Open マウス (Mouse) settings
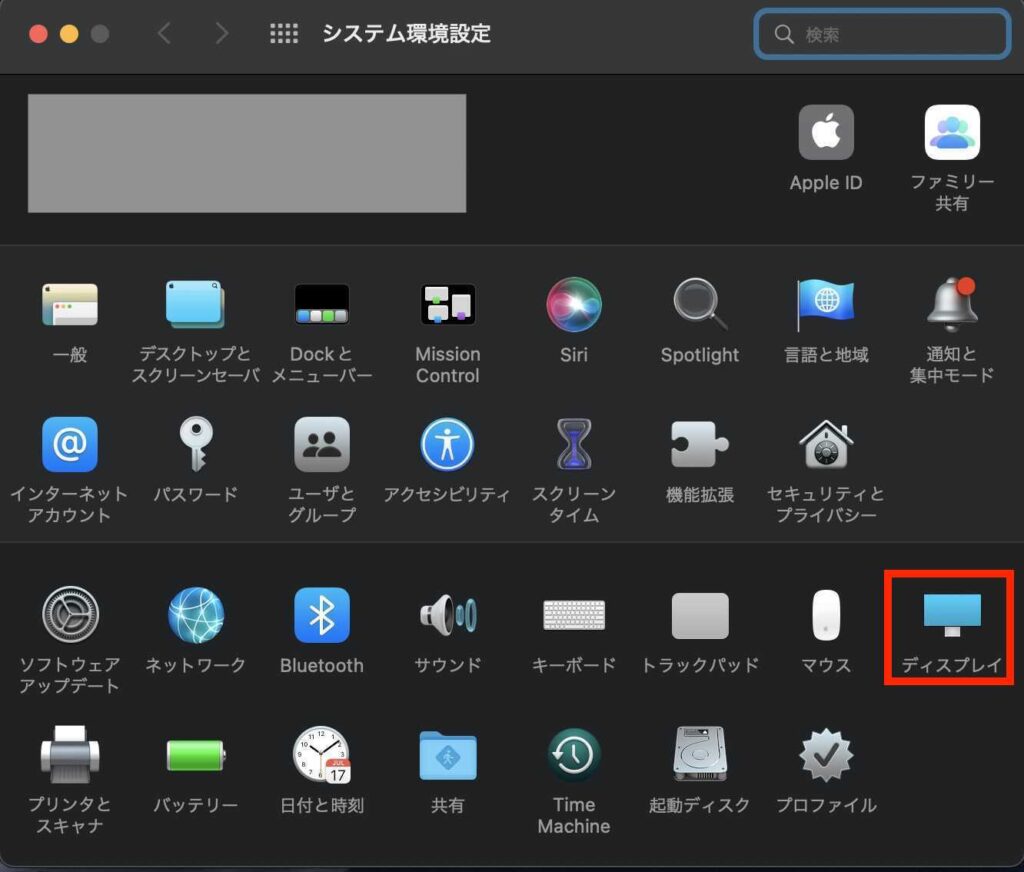Viewport: 1024px width, 872px height. (825, 615)
